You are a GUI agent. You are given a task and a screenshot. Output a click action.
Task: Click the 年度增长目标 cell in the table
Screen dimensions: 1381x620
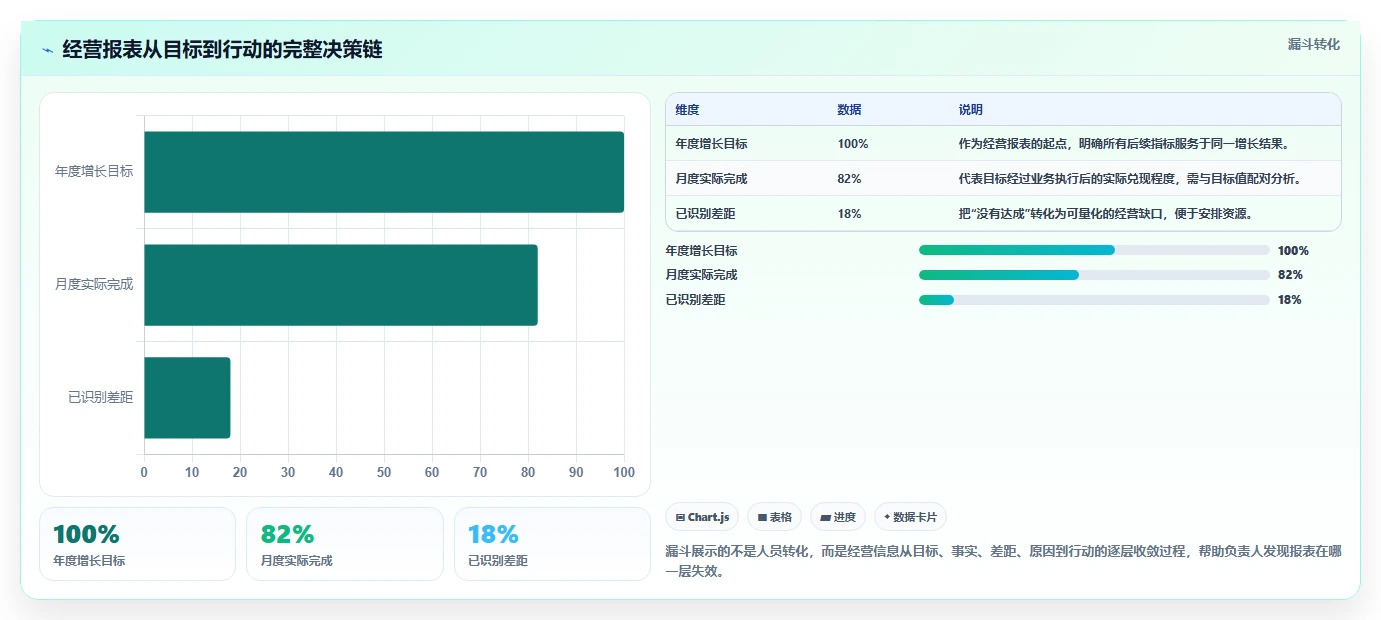click(711, 144)
